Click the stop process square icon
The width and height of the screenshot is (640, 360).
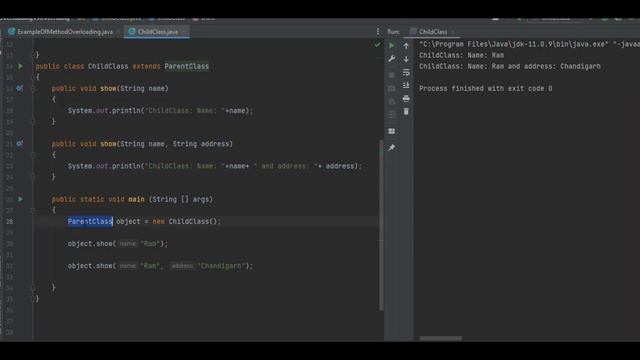point(392,75)
